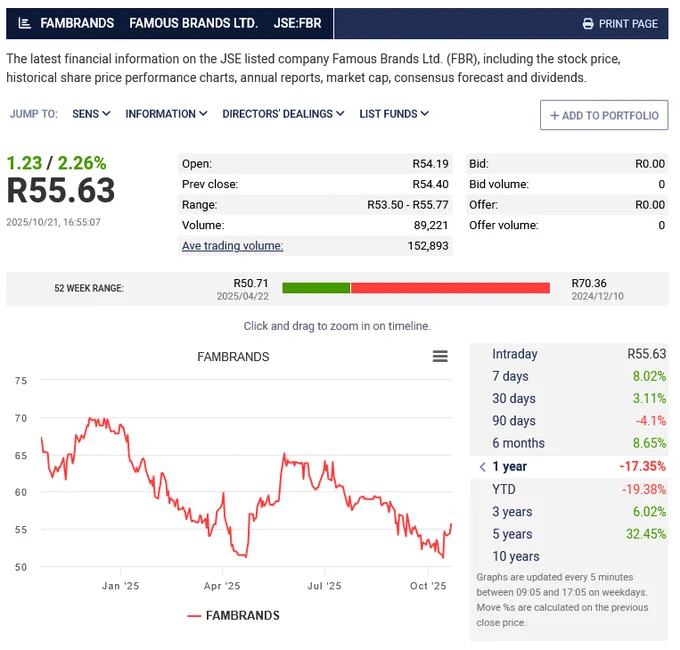Viewport: 680px width, 650px height.
Task: Click the average volume value 152,893
Action: click(x=428, y=246)
